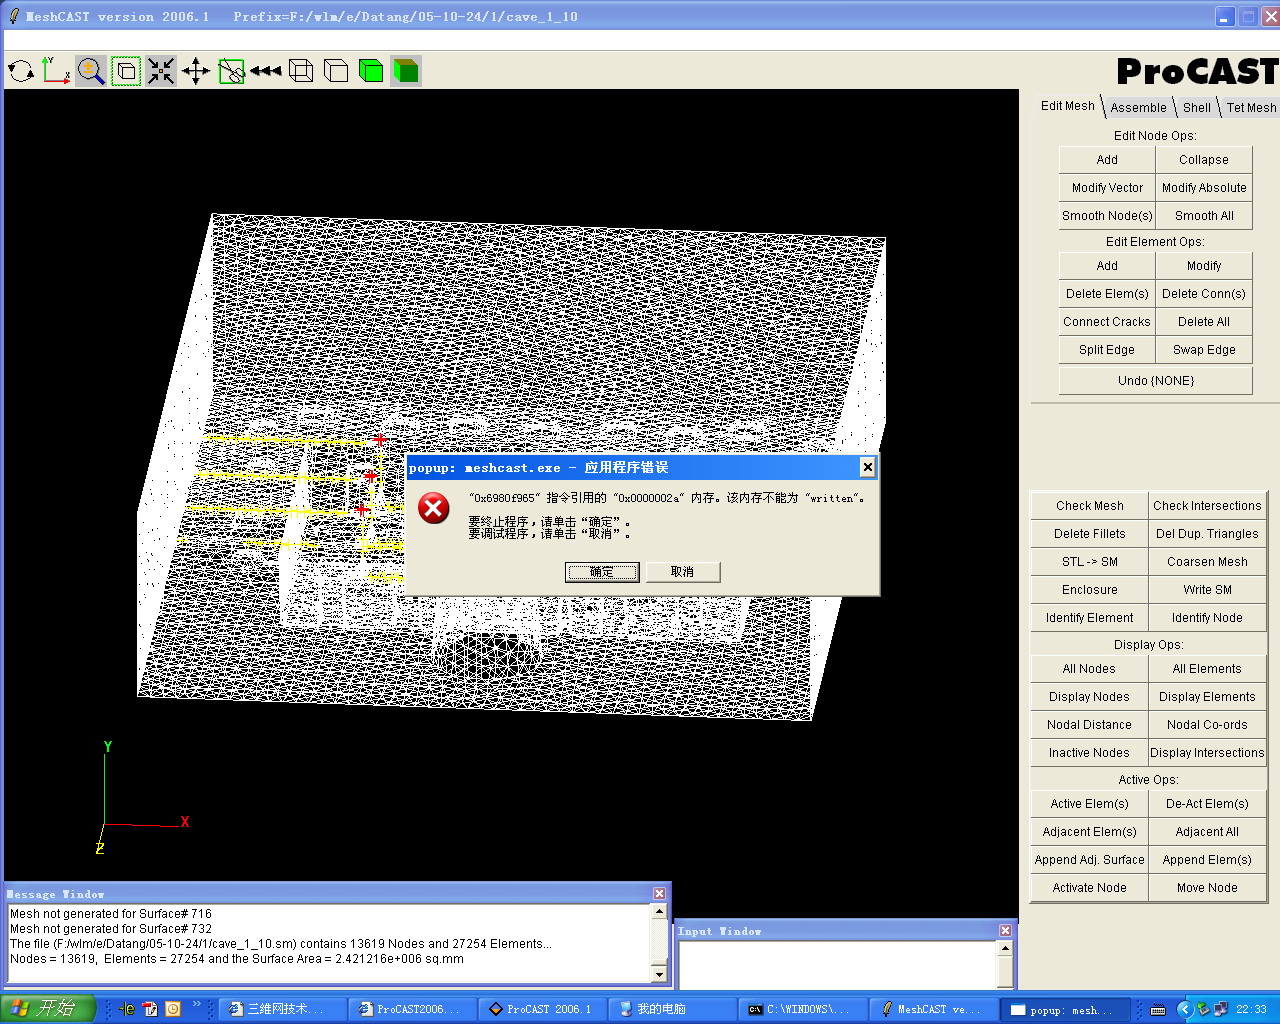Click Message Window scroll down arrow
This screenshot has width=1280, height=1024.
click(659, 974)
